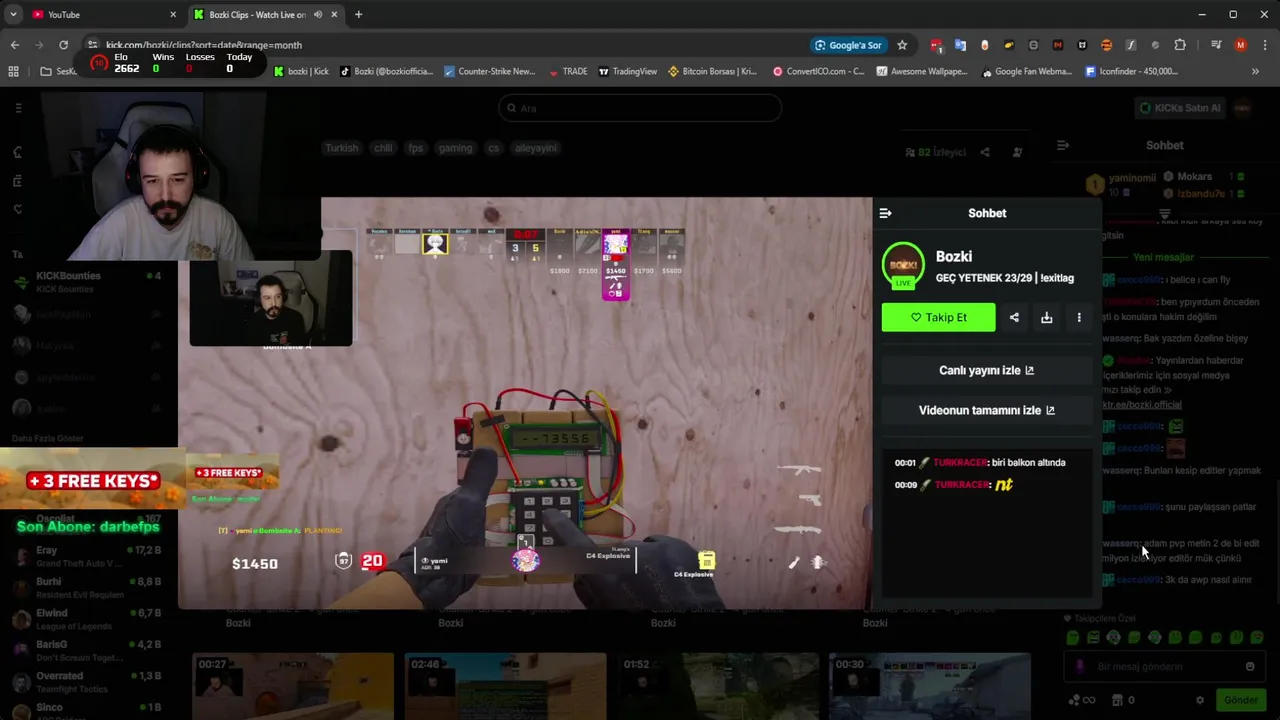Open the TRADE bookmark folder
This screenshot has width=1280, height=720.
[567, 71]
